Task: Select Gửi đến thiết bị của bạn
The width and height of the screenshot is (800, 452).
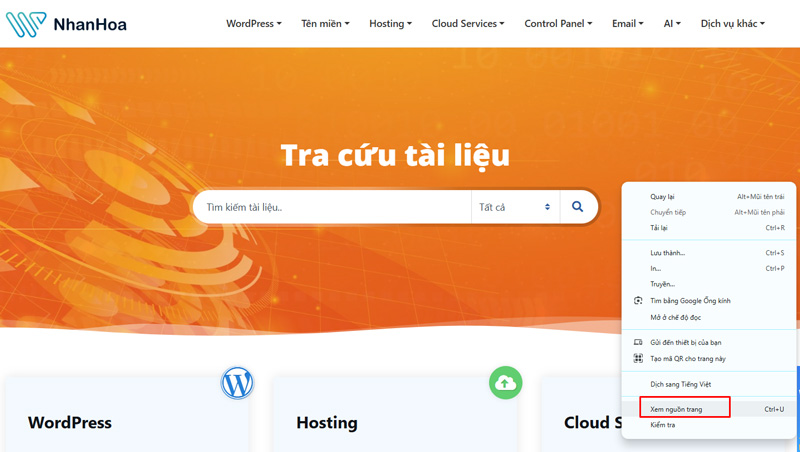Action: click(709, 342)
